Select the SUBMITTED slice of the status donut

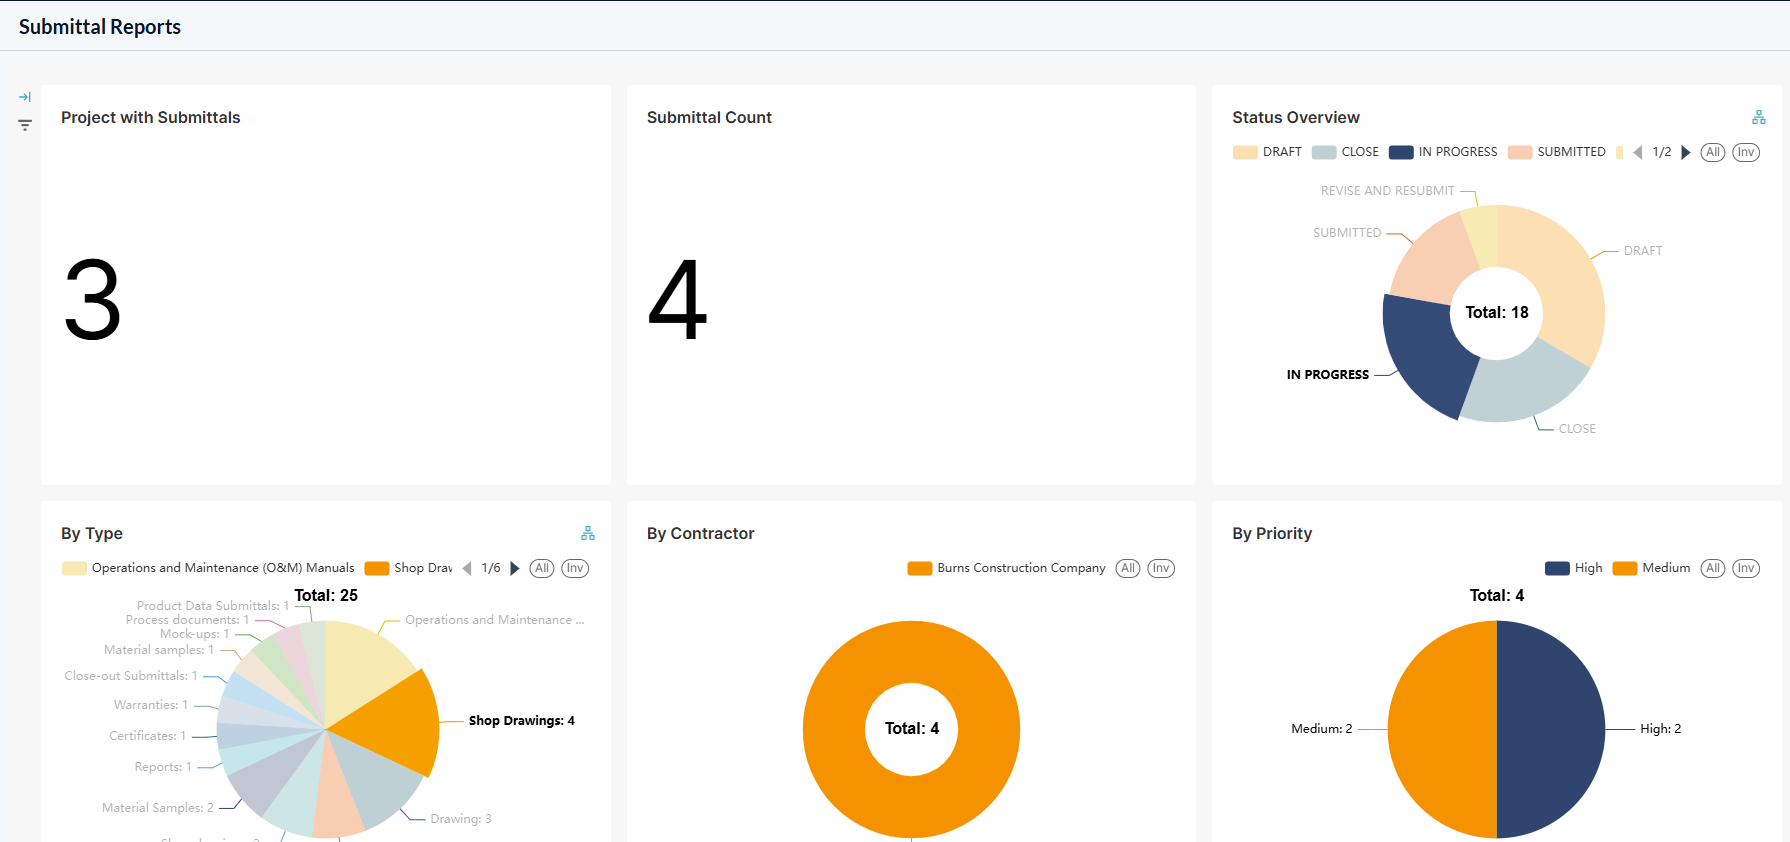coord(1433,258)
